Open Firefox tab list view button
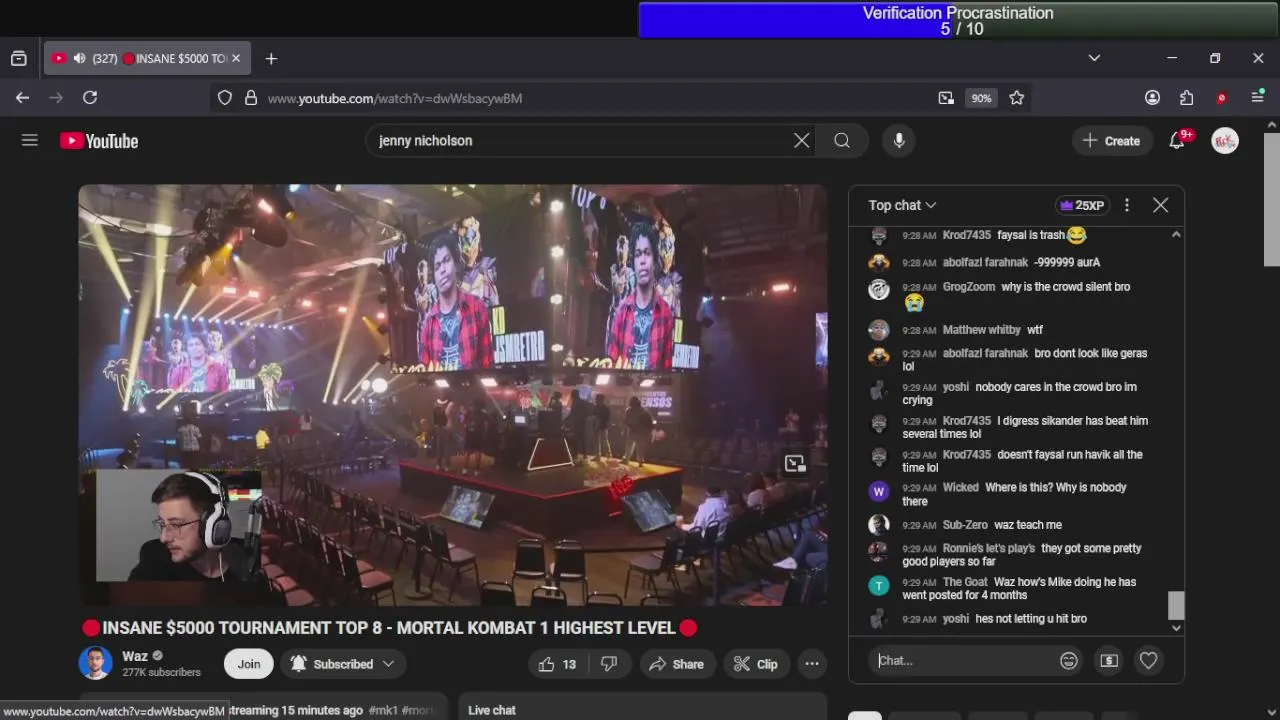 click(18, 59)
